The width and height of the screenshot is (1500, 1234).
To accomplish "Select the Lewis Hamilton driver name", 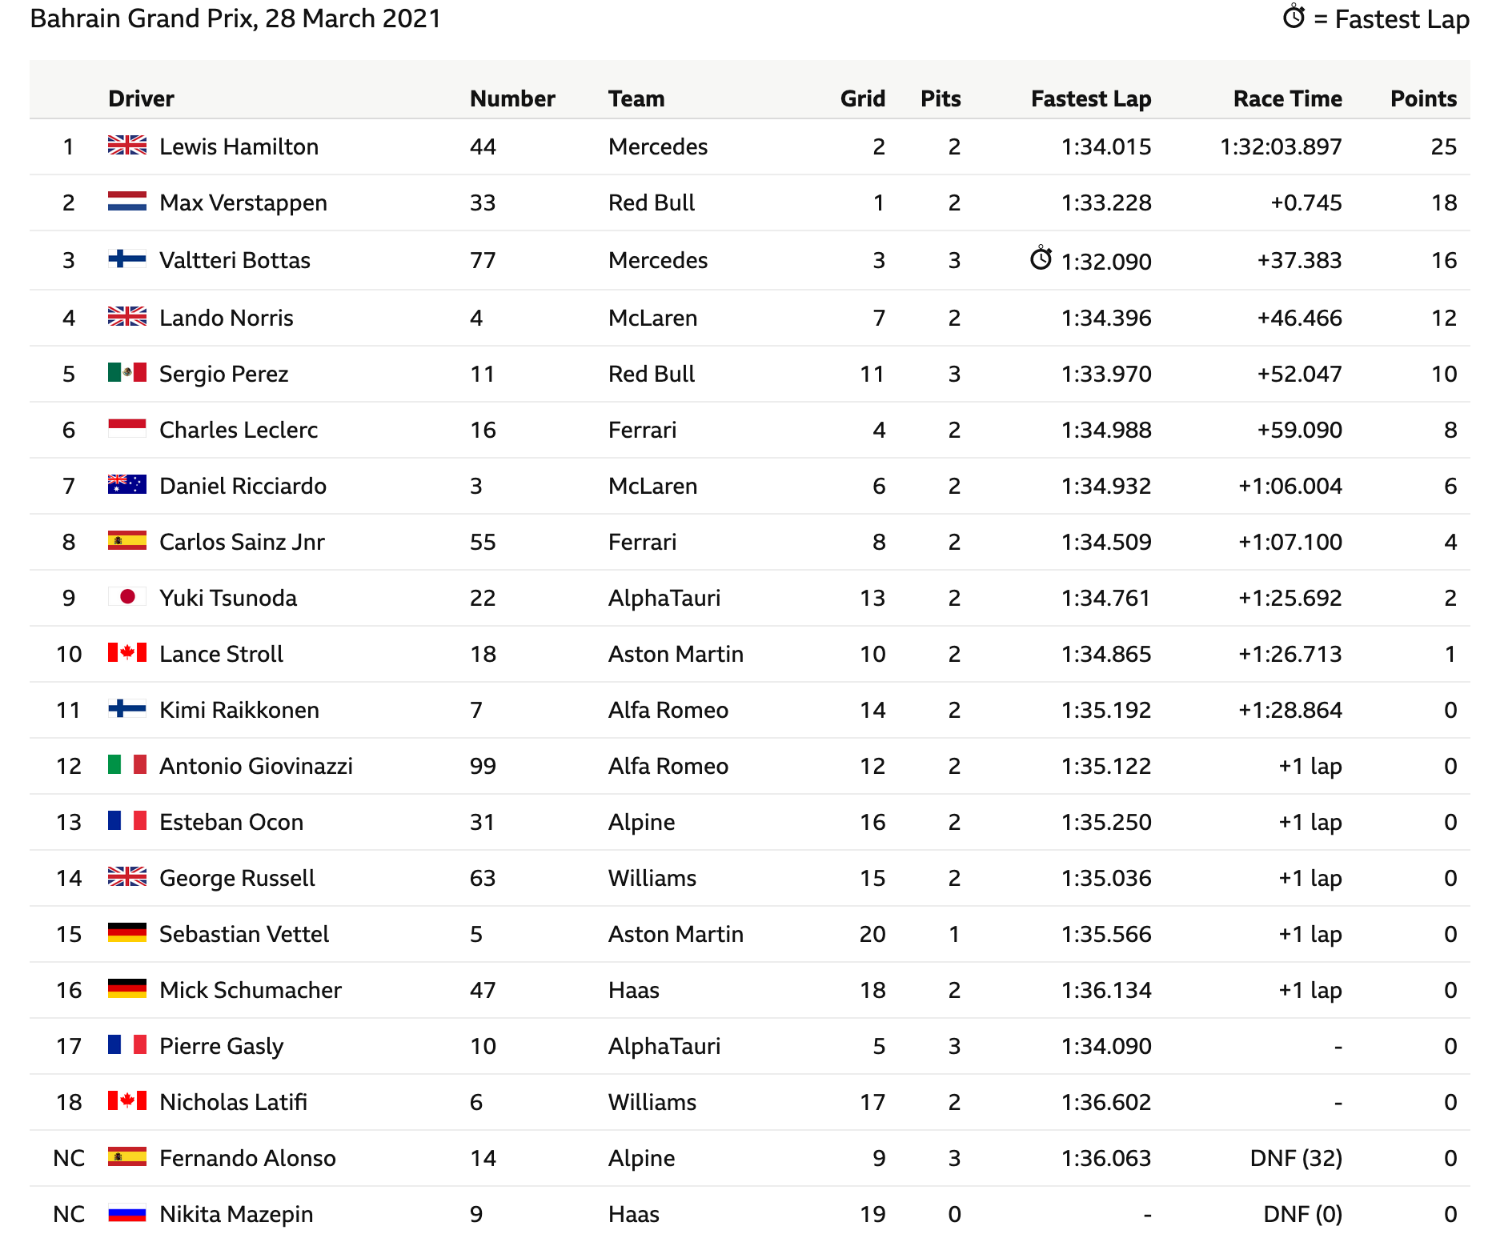I will coord(239,146).
